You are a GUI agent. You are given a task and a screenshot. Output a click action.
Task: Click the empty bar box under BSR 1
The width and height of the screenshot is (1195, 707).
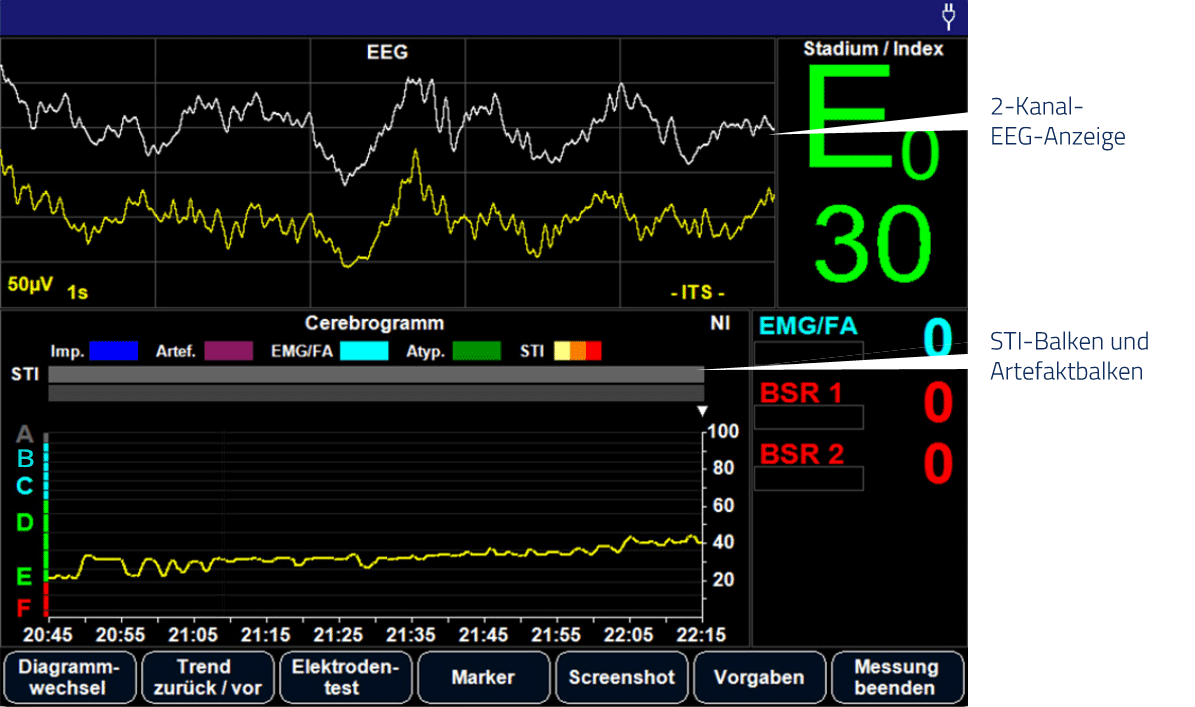pyautogui.click(x=808, y=417)
